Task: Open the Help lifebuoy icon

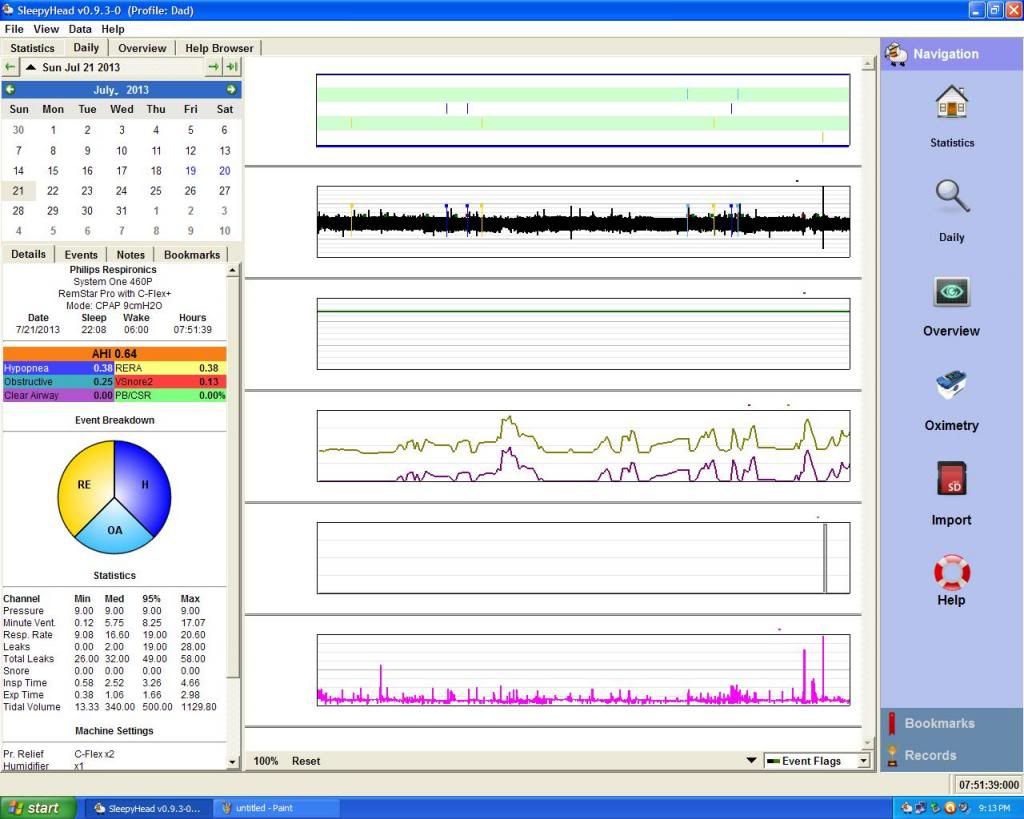Action: coord(952,572)
